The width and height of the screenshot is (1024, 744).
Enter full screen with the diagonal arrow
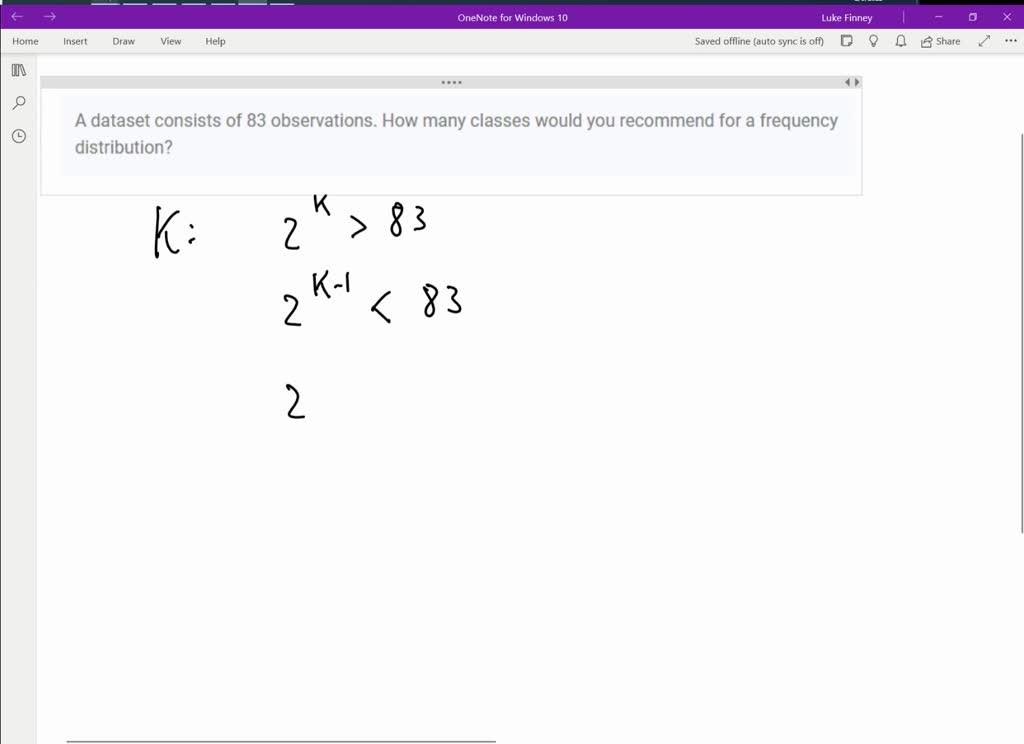pos(984,41)
